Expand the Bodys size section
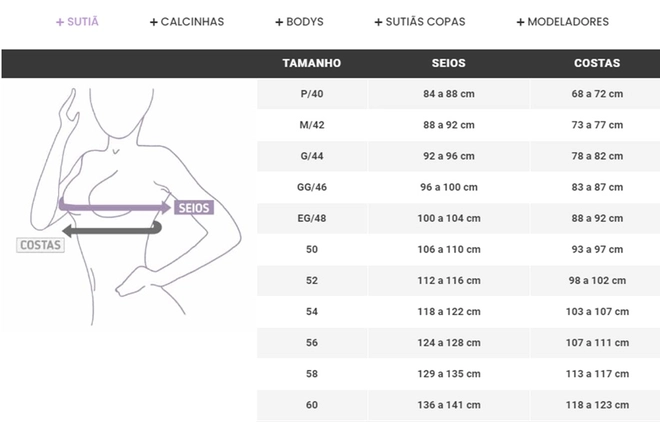Viewport: 660px width, 422px height. pyautogui.click(x=299, y=22)
